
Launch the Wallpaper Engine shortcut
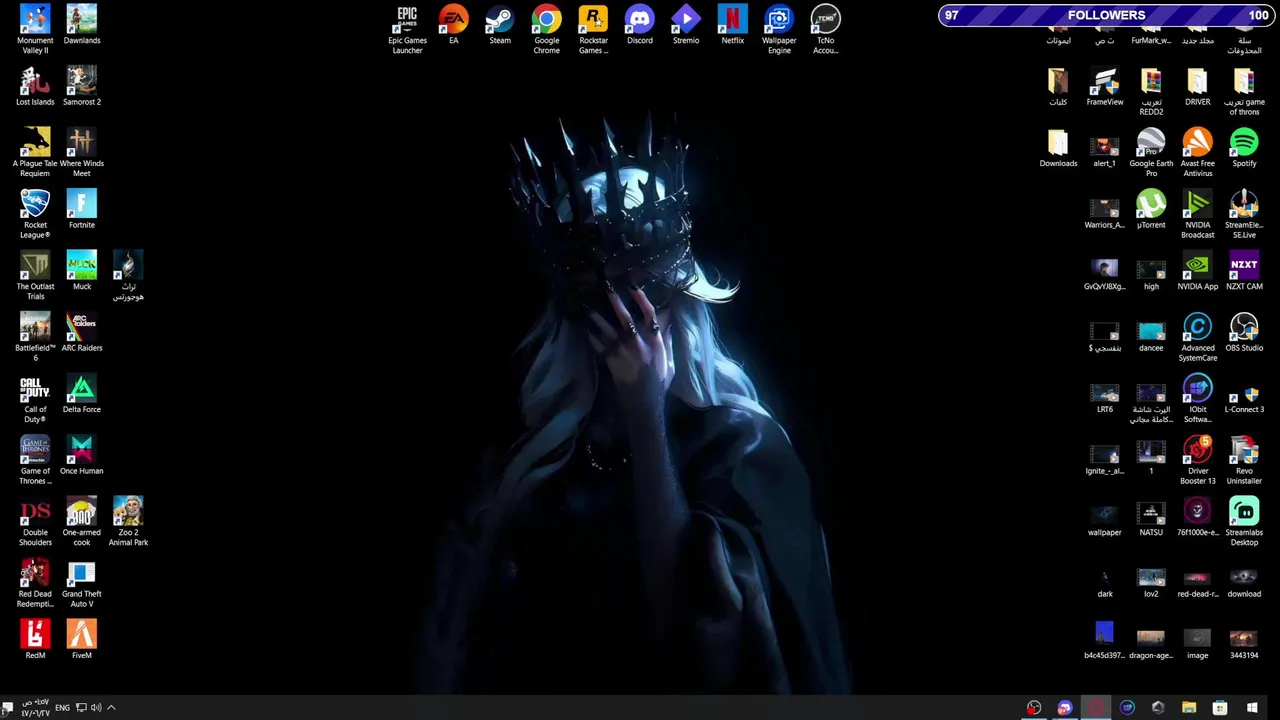(779, 29)
